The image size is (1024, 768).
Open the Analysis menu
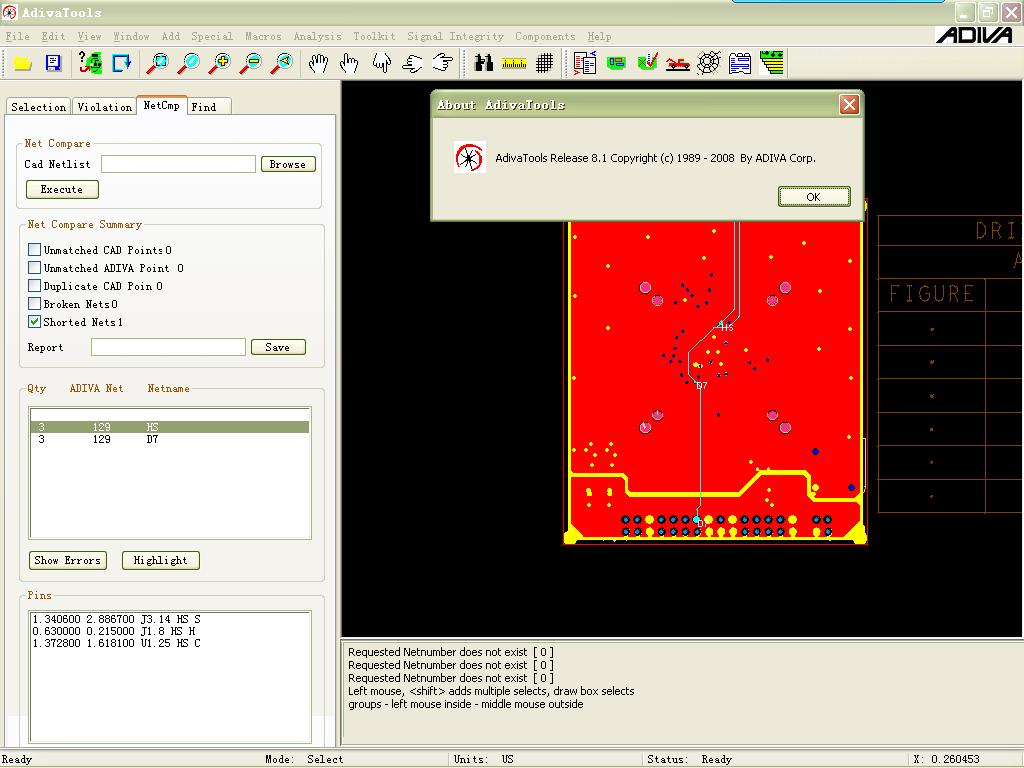pyautogui.click(x=317, y=37)
